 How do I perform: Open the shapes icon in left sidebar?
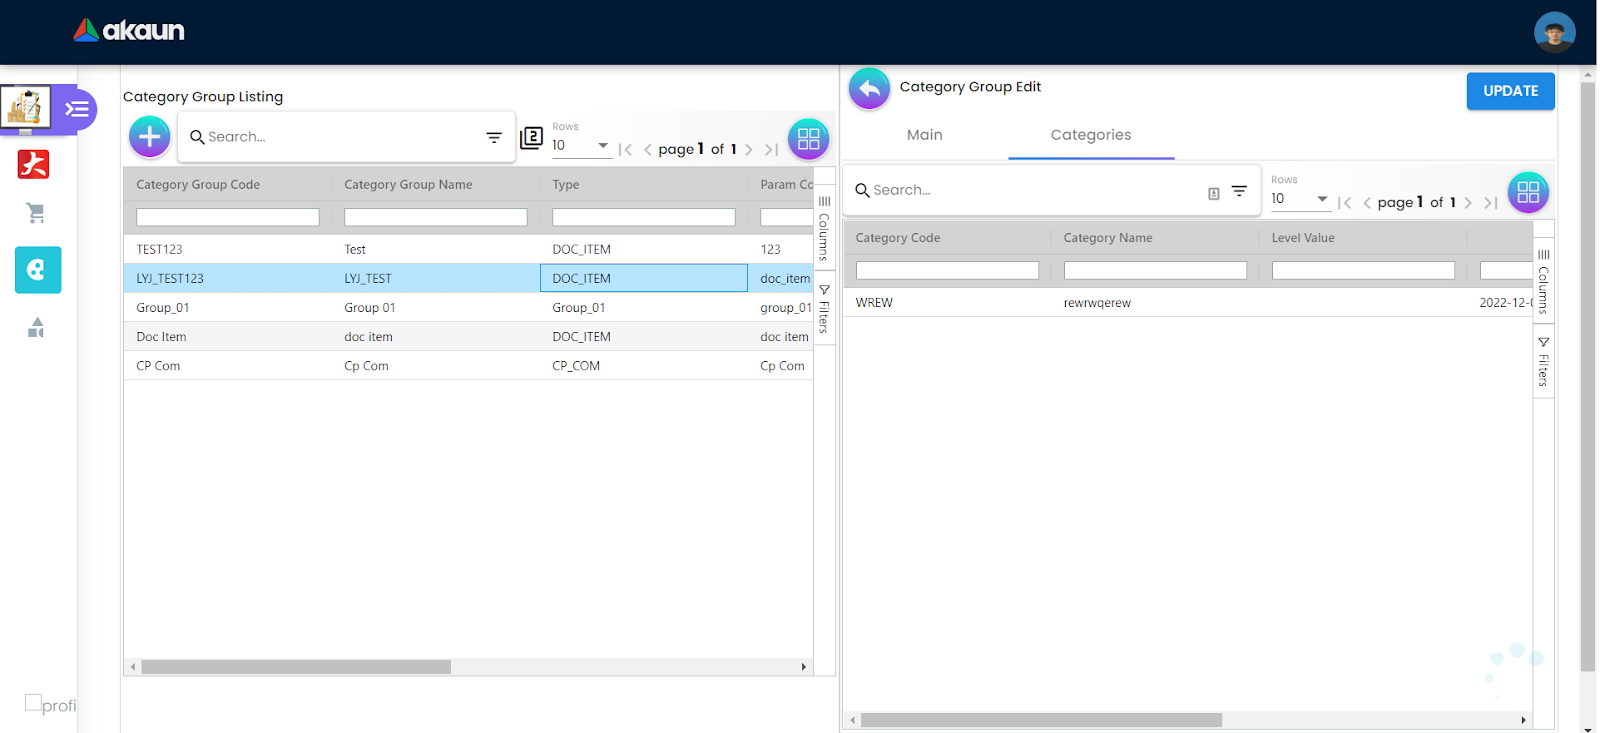[36, 328]
